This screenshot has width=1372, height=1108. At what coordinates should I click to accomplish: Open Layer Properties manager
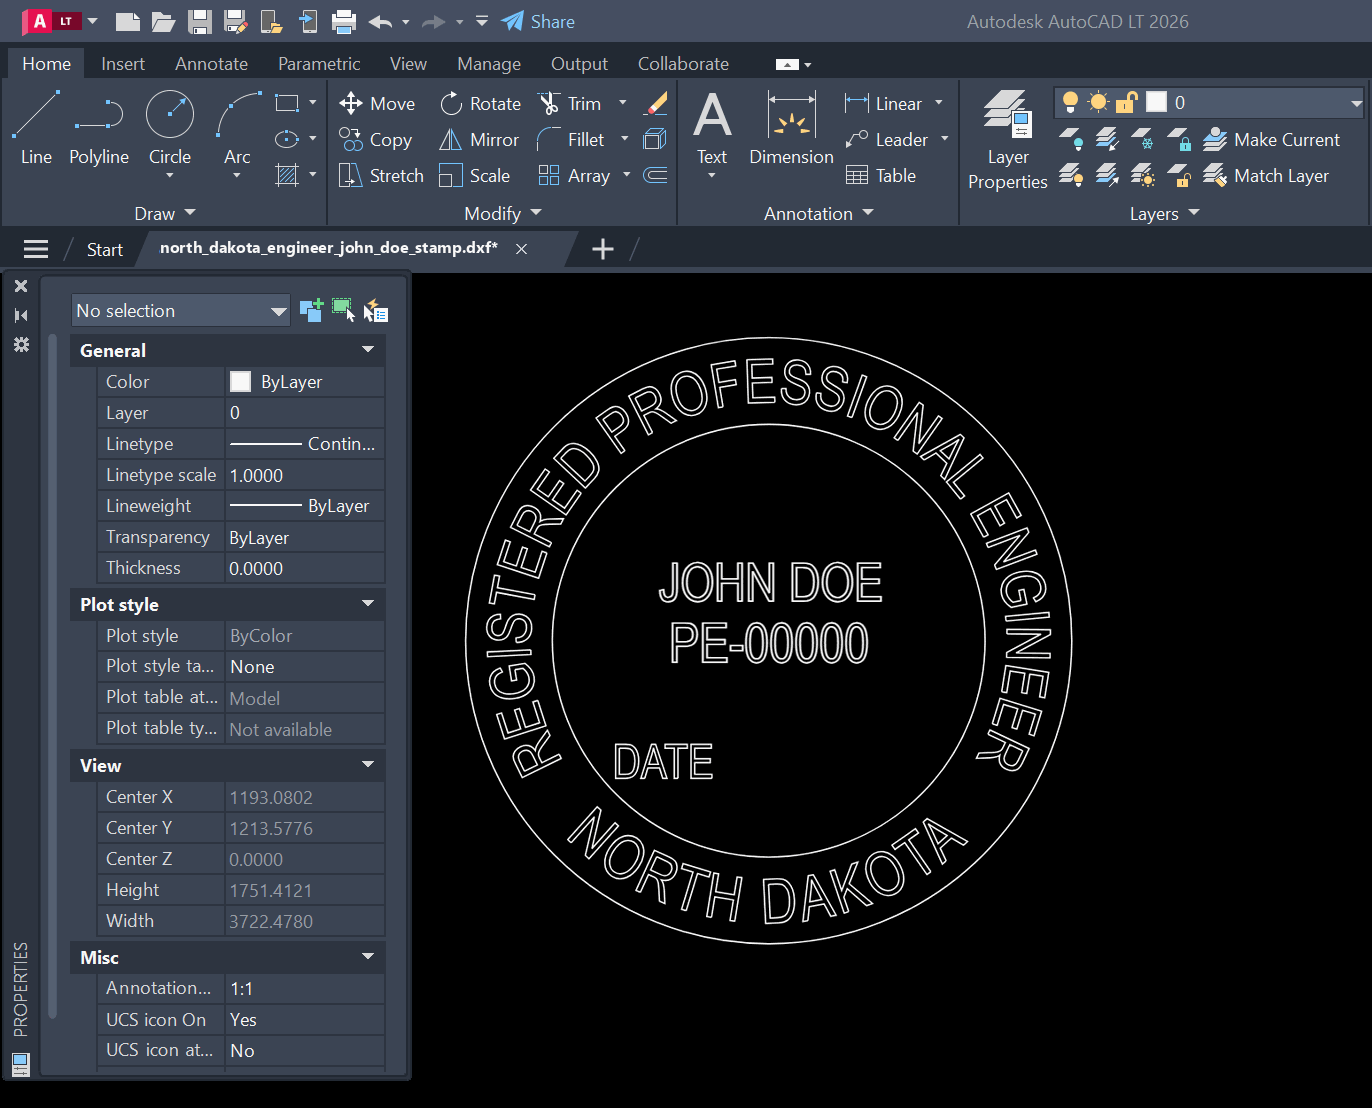coord(1007,140)
